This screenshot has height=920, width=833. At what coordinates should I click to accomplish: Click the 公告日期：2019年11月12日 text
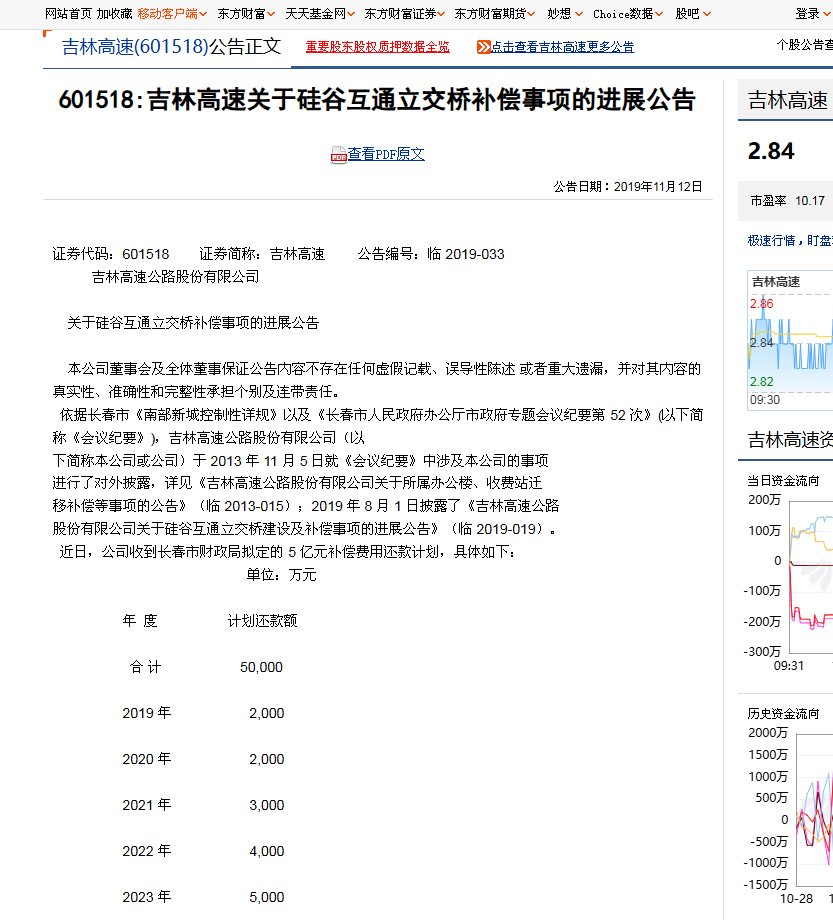tap(628, 187)
